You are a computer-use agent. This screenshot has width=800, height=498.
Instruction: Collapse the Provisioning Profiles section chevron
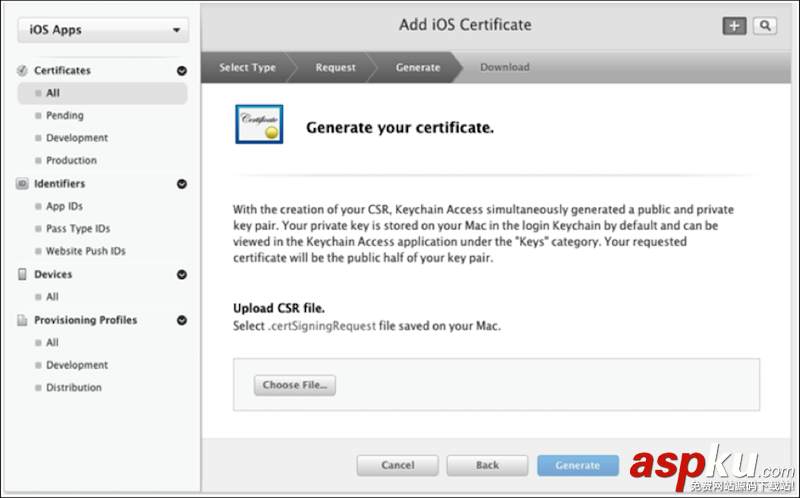point(182,320)
